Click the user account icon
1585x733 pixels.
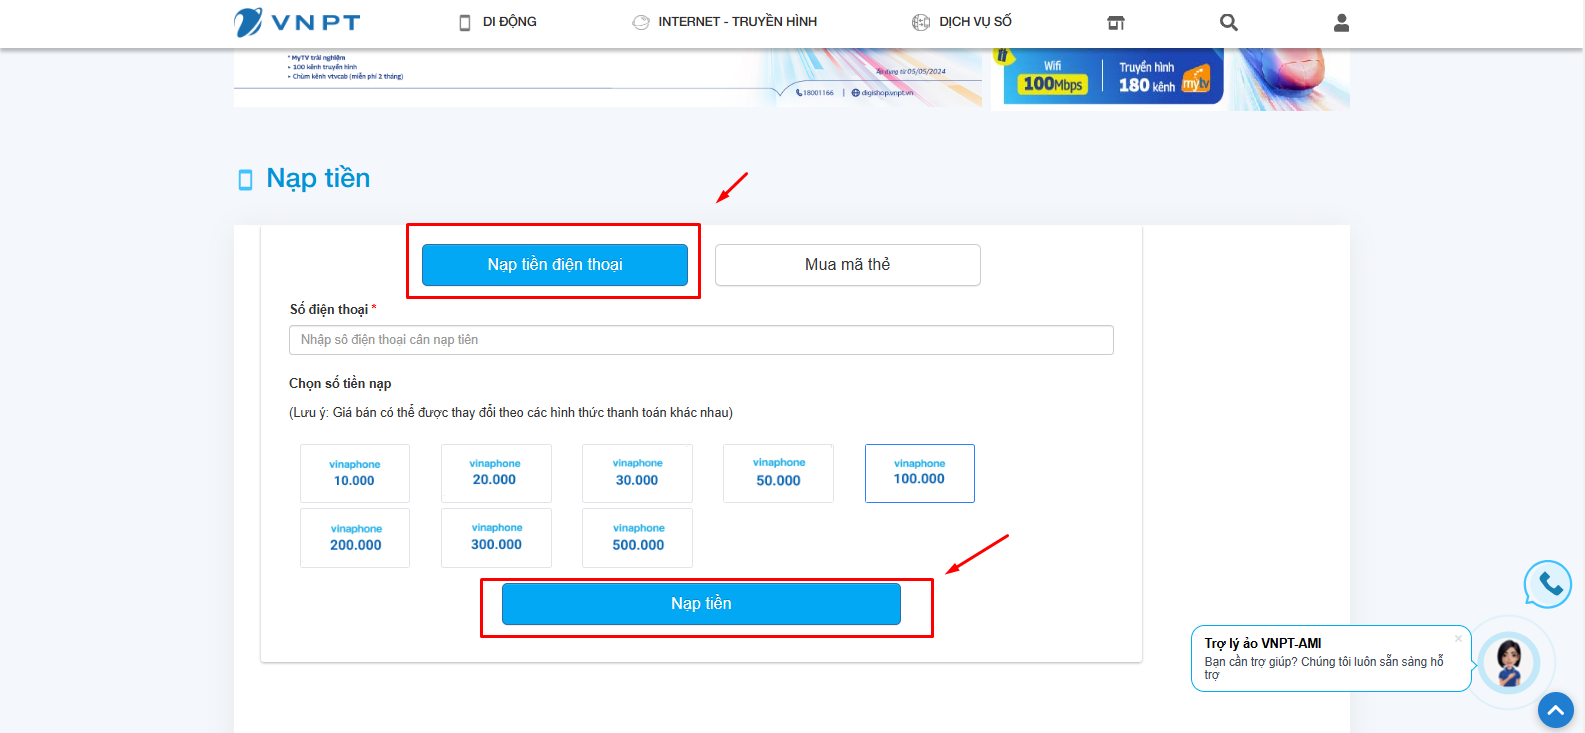coord(1342,22)
